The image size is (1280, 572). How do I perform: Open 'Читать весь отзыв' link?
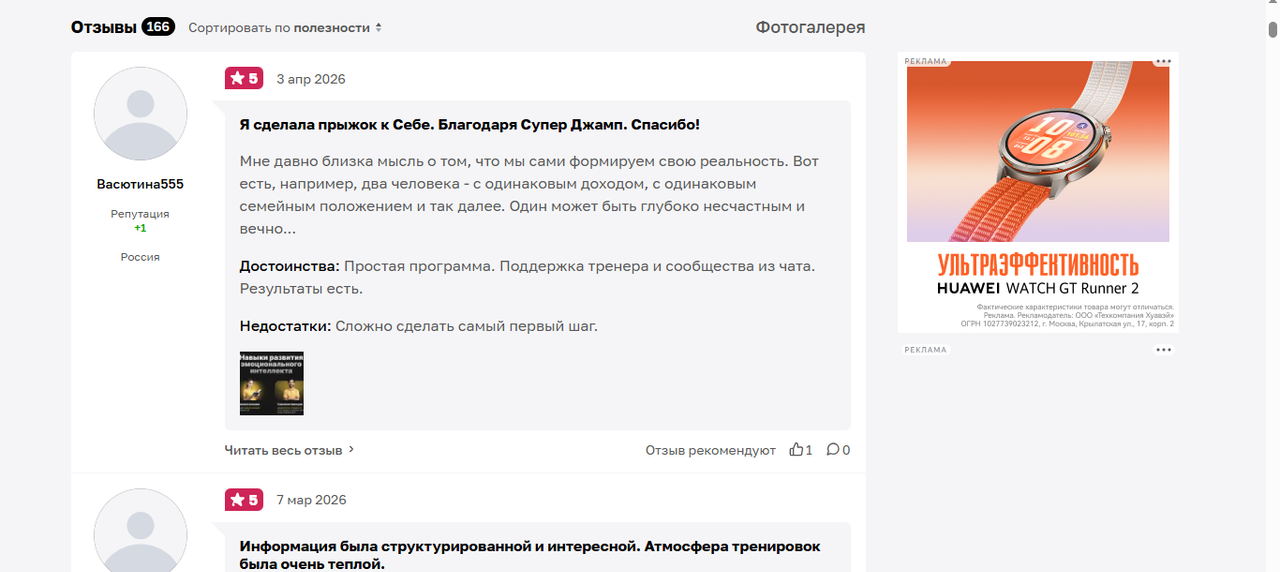[x=283, y=450]
